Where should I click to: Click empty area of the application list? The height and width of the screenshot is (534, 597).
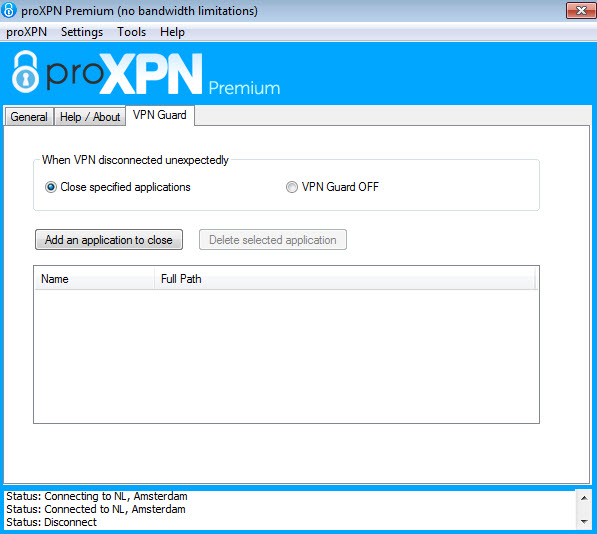tap(286, 356)
